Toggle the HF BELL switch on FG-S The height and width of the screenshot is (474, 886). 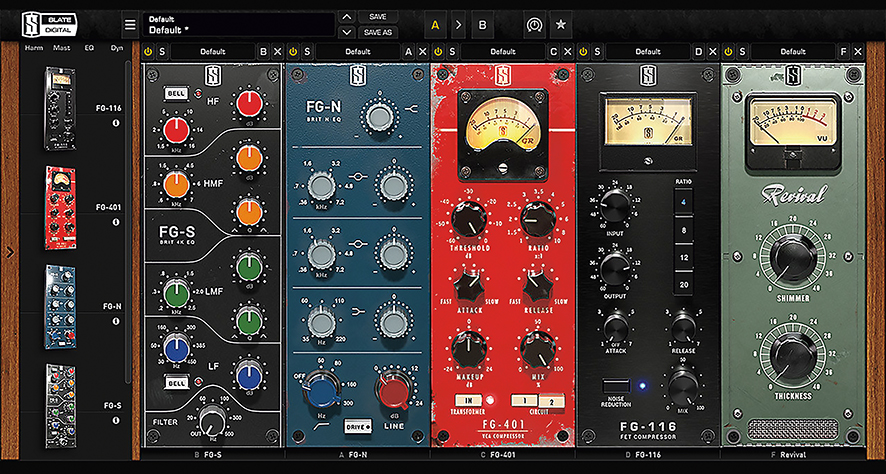click(176, 93)
